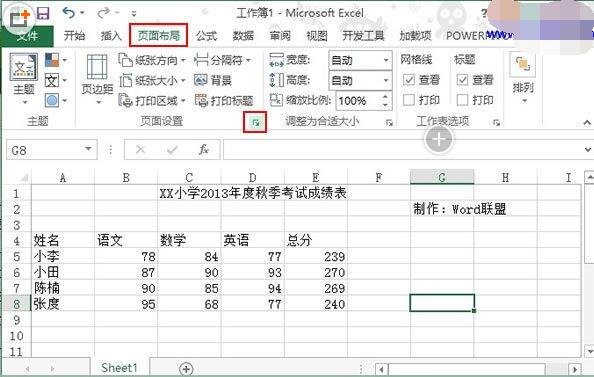
Task: Open paper Size (纸张大小) menu
Action: pyautogui.click(x=152, y=80)
